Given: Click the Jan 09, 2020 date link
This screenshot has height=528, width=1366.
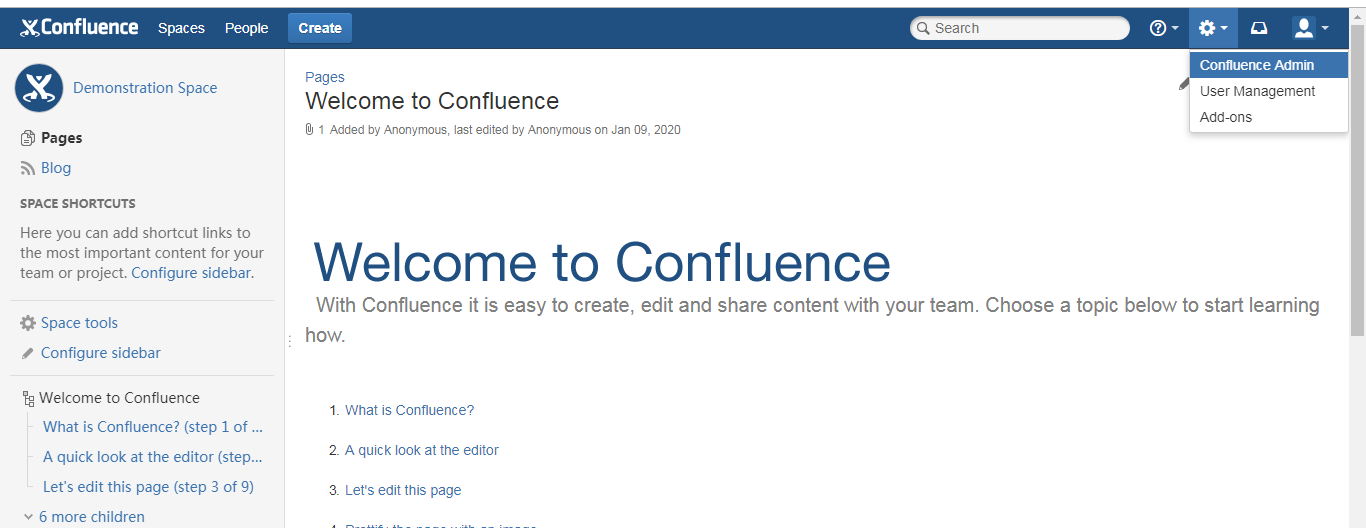Looking at the screenshot, I should tap(646, 130).
